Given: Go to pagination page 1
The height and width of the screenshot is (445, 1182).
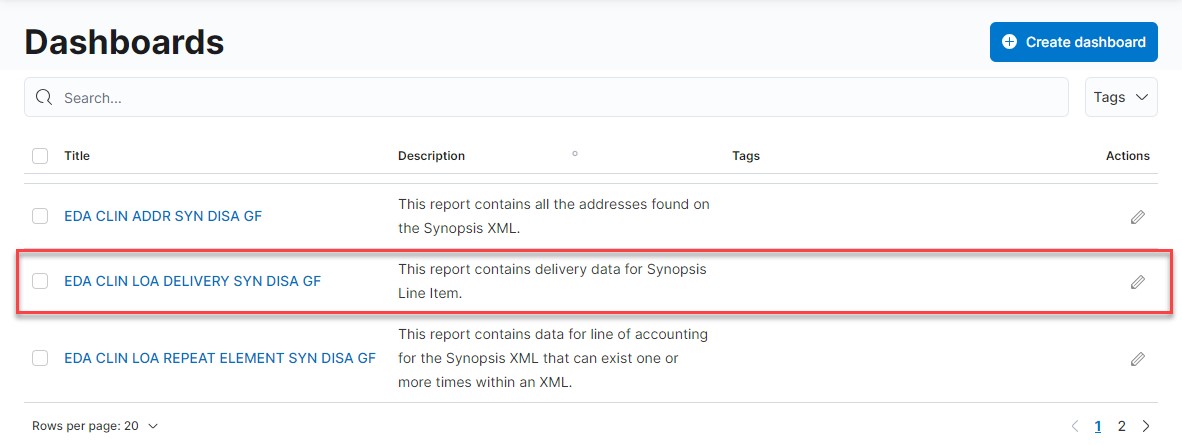Looking at the screenshot, I should click(x=1098, y=426).
